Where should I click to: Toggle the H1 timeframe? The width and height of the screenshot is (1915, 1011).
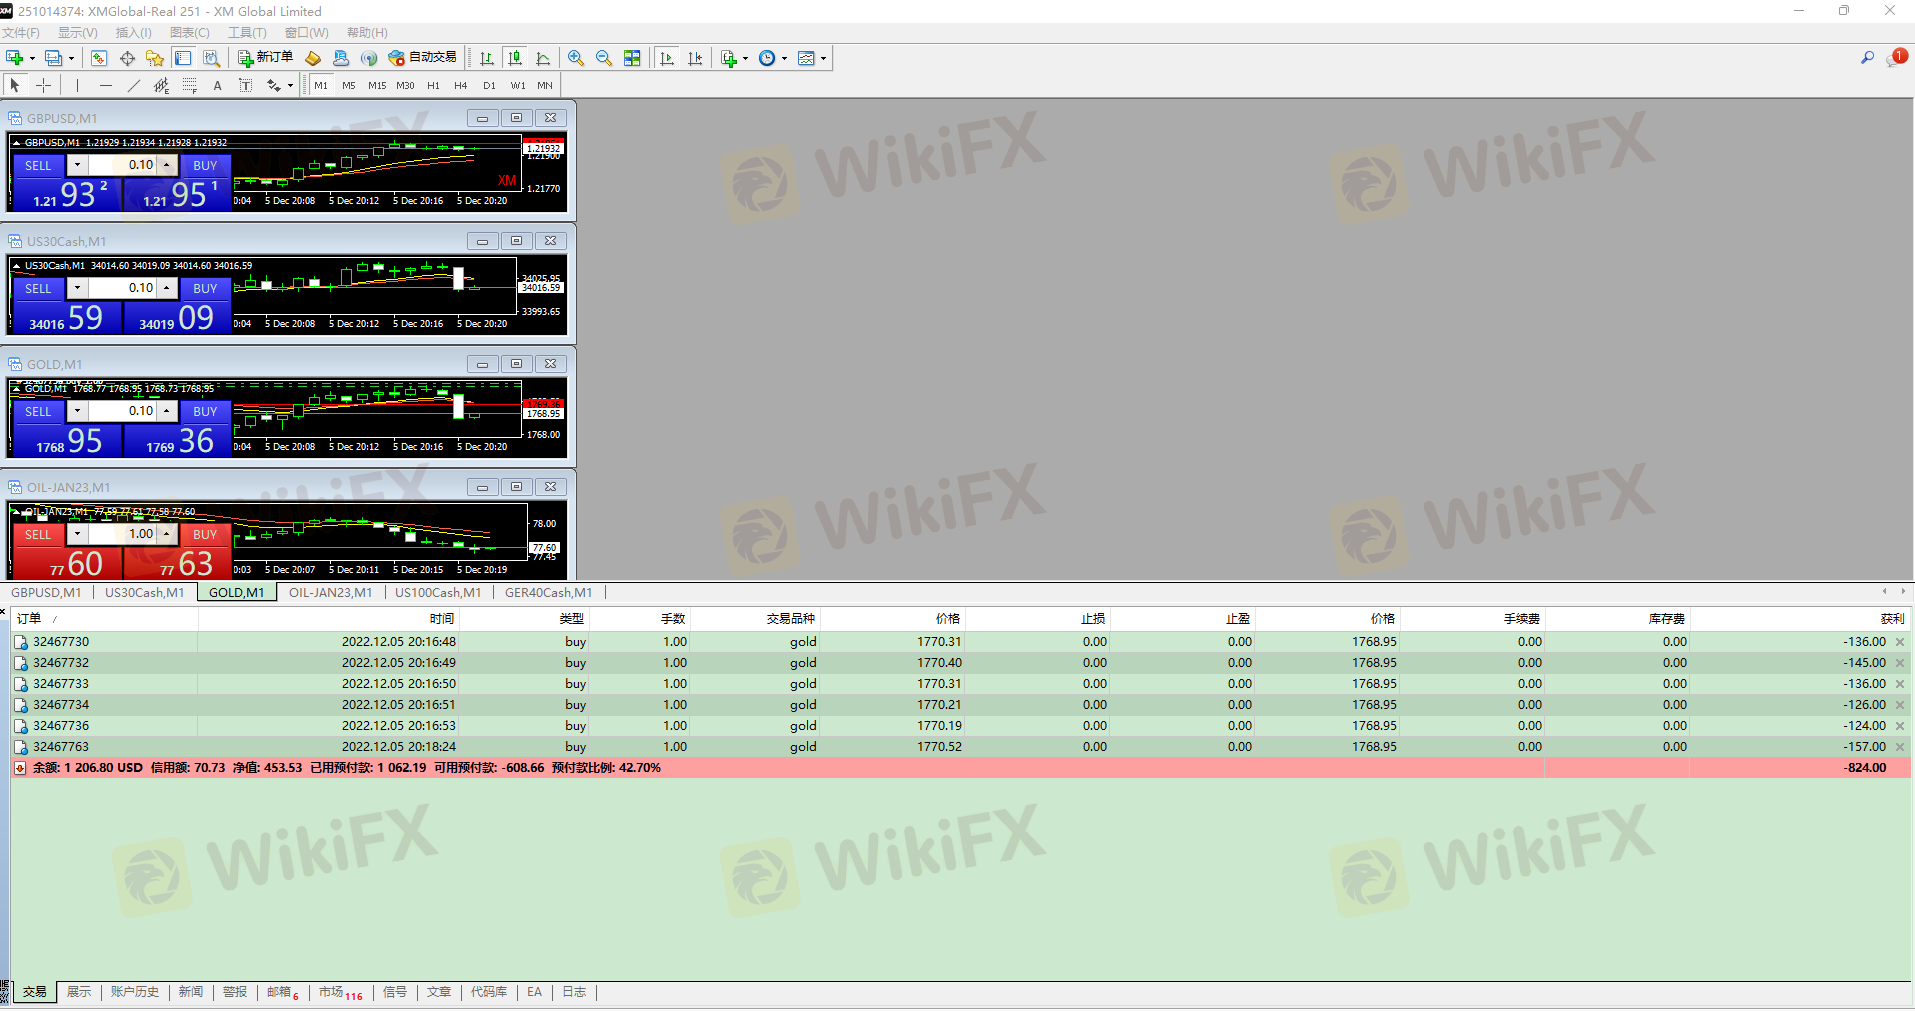[x=433, y=85]
